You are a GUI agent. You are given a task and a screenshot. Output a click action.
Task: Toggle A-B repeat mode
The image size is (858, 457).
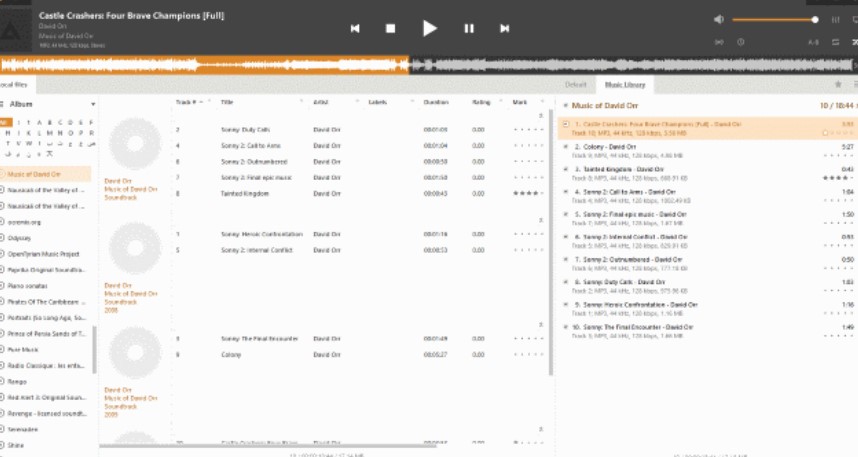[x=814, y=42]
